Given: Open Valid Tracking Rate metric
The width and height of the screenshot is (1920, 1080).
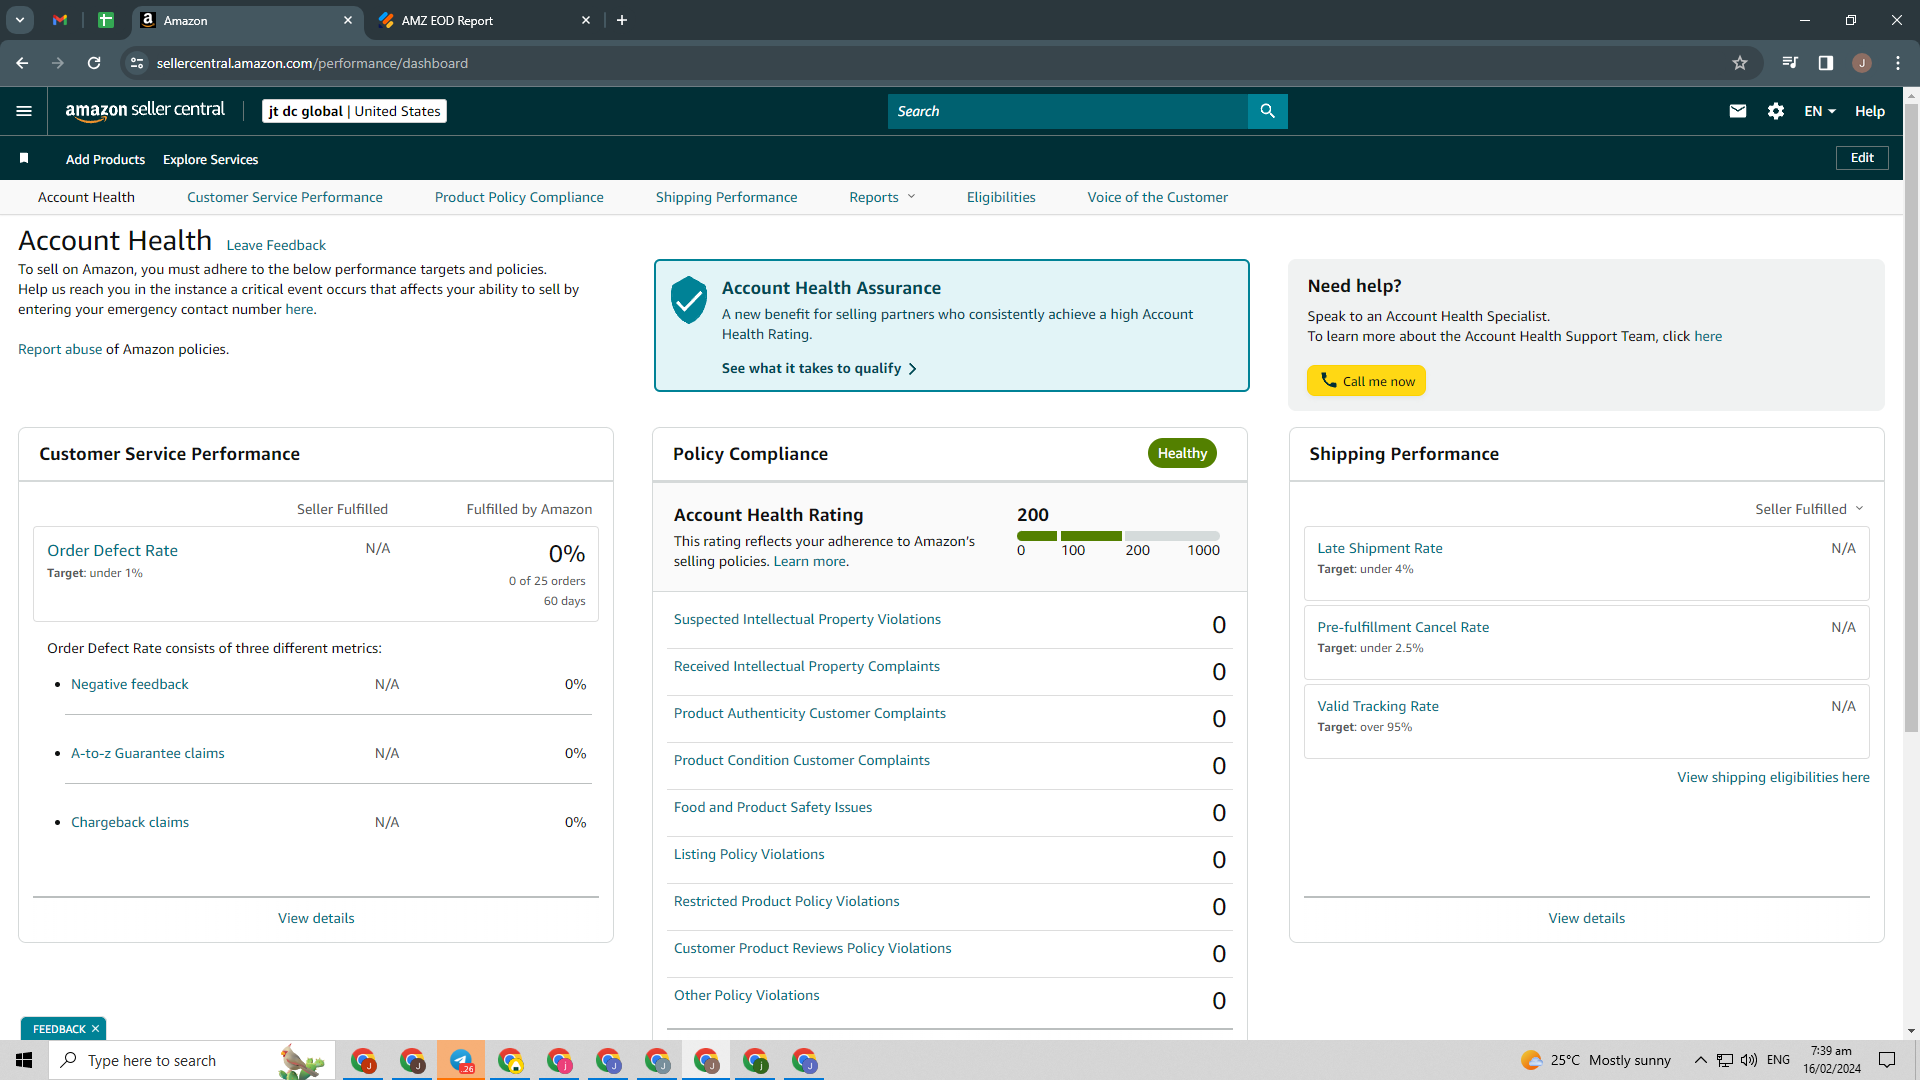Looking at the screenshot, I should pos(1378,706).
